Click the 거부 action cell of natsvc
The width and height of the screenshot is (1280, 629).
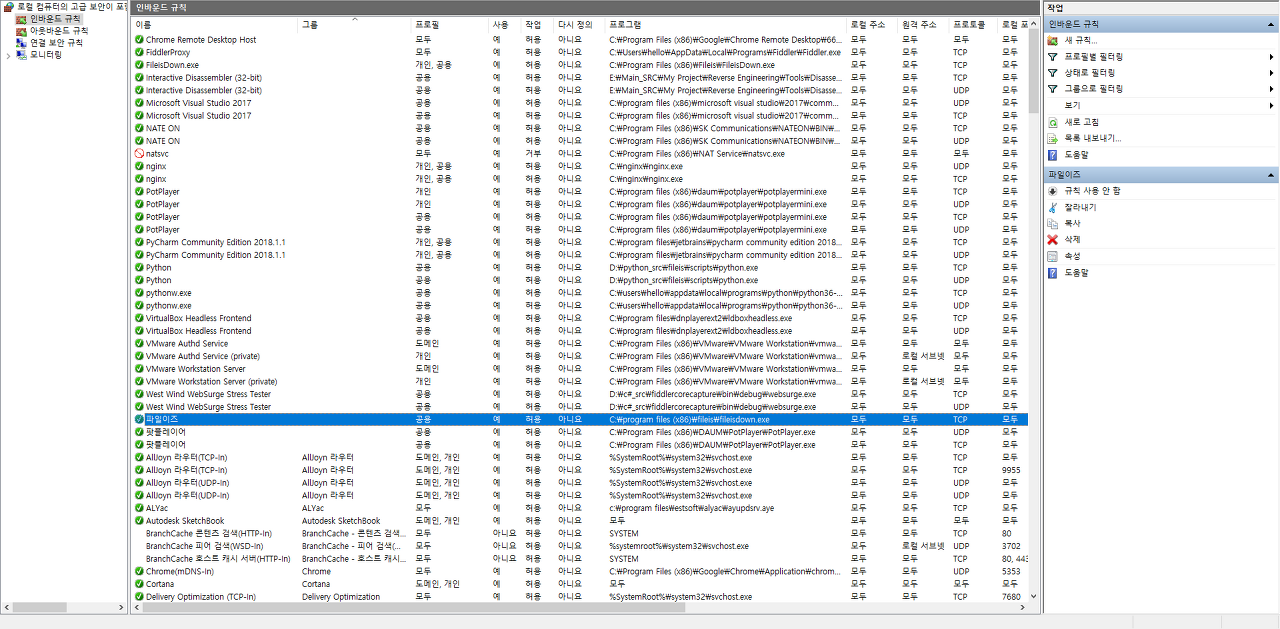pos(534,153)
